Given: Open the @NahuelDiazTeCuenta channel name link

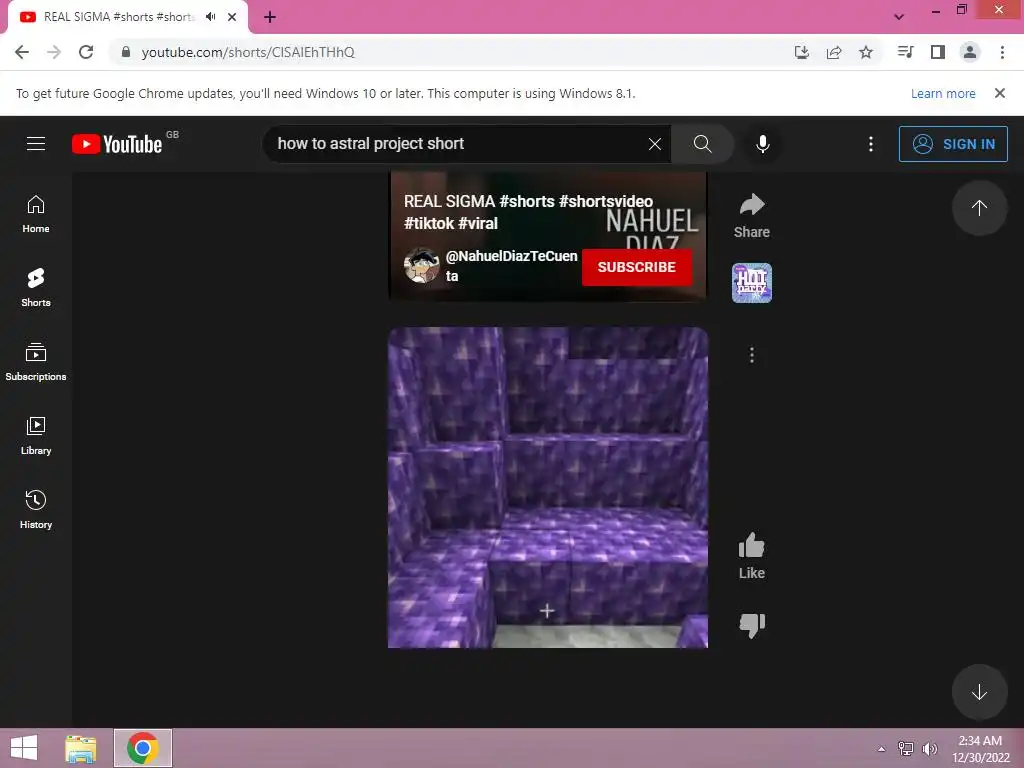Looking at the screenshot, I should 511,266.
